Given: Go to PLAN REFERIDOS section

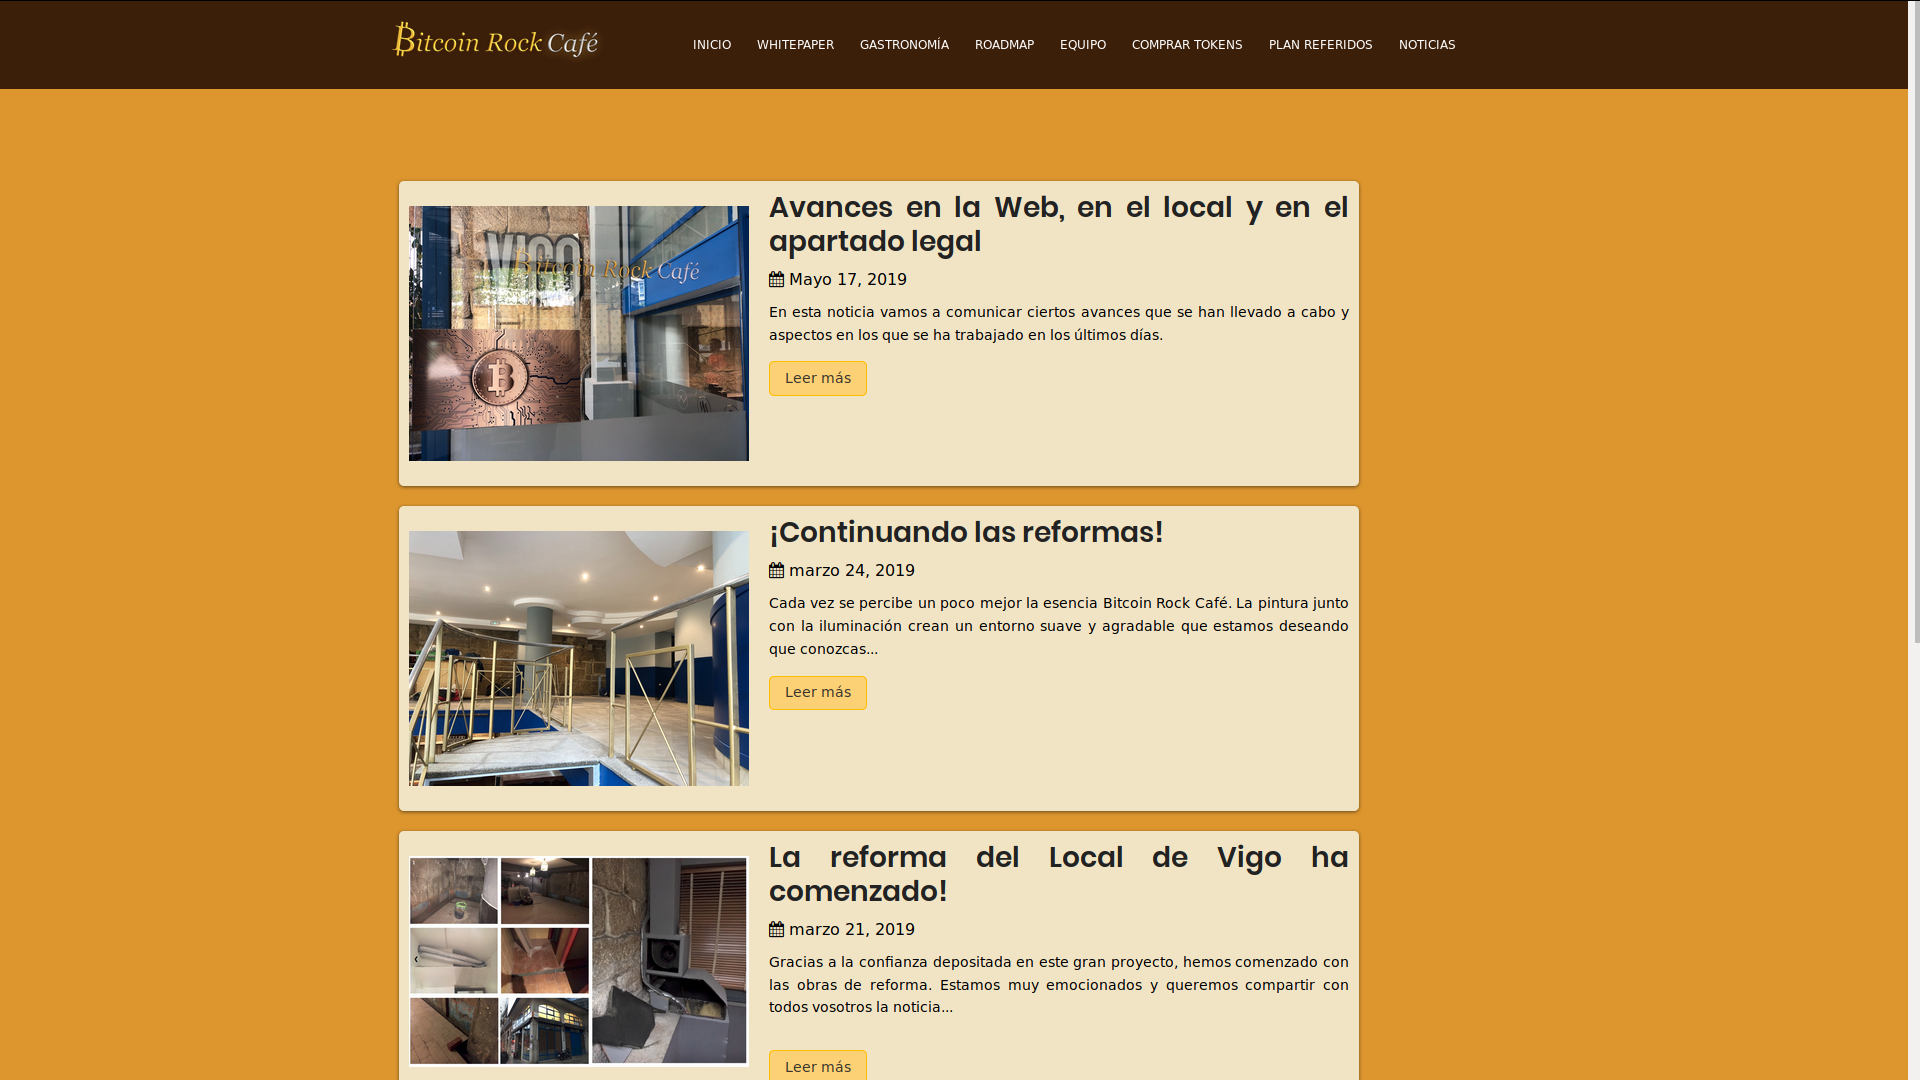Looking at the screenshot, I should [1320, 45].
